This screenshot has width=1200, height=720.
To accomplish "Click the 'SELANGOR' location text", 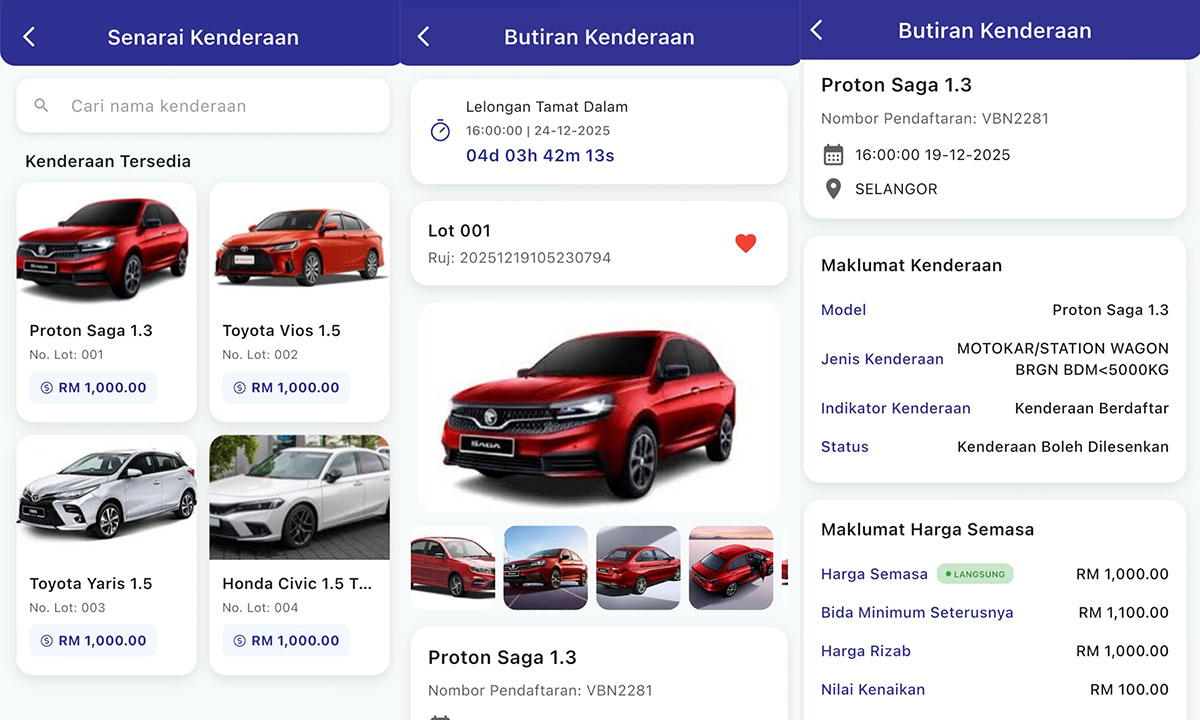I will (896, 189).
